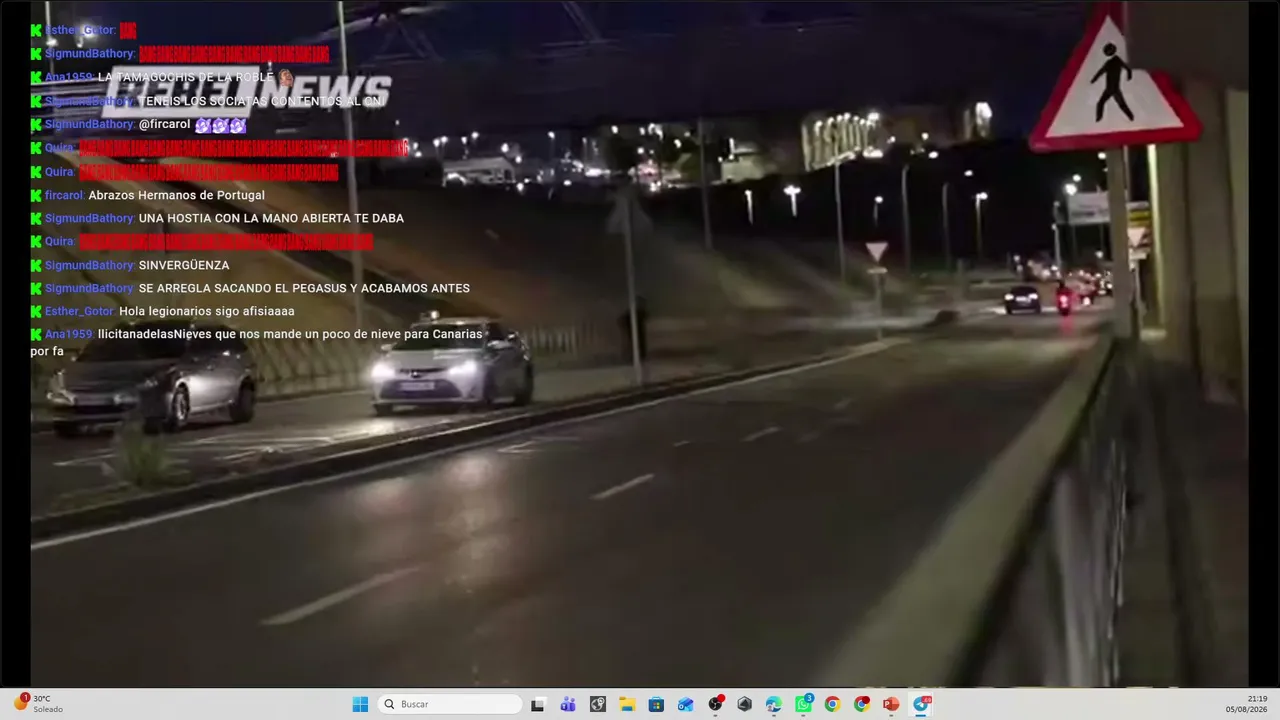Click the '@fircarol' mention in chat
1280x720 pixels.
coord(164,125)
